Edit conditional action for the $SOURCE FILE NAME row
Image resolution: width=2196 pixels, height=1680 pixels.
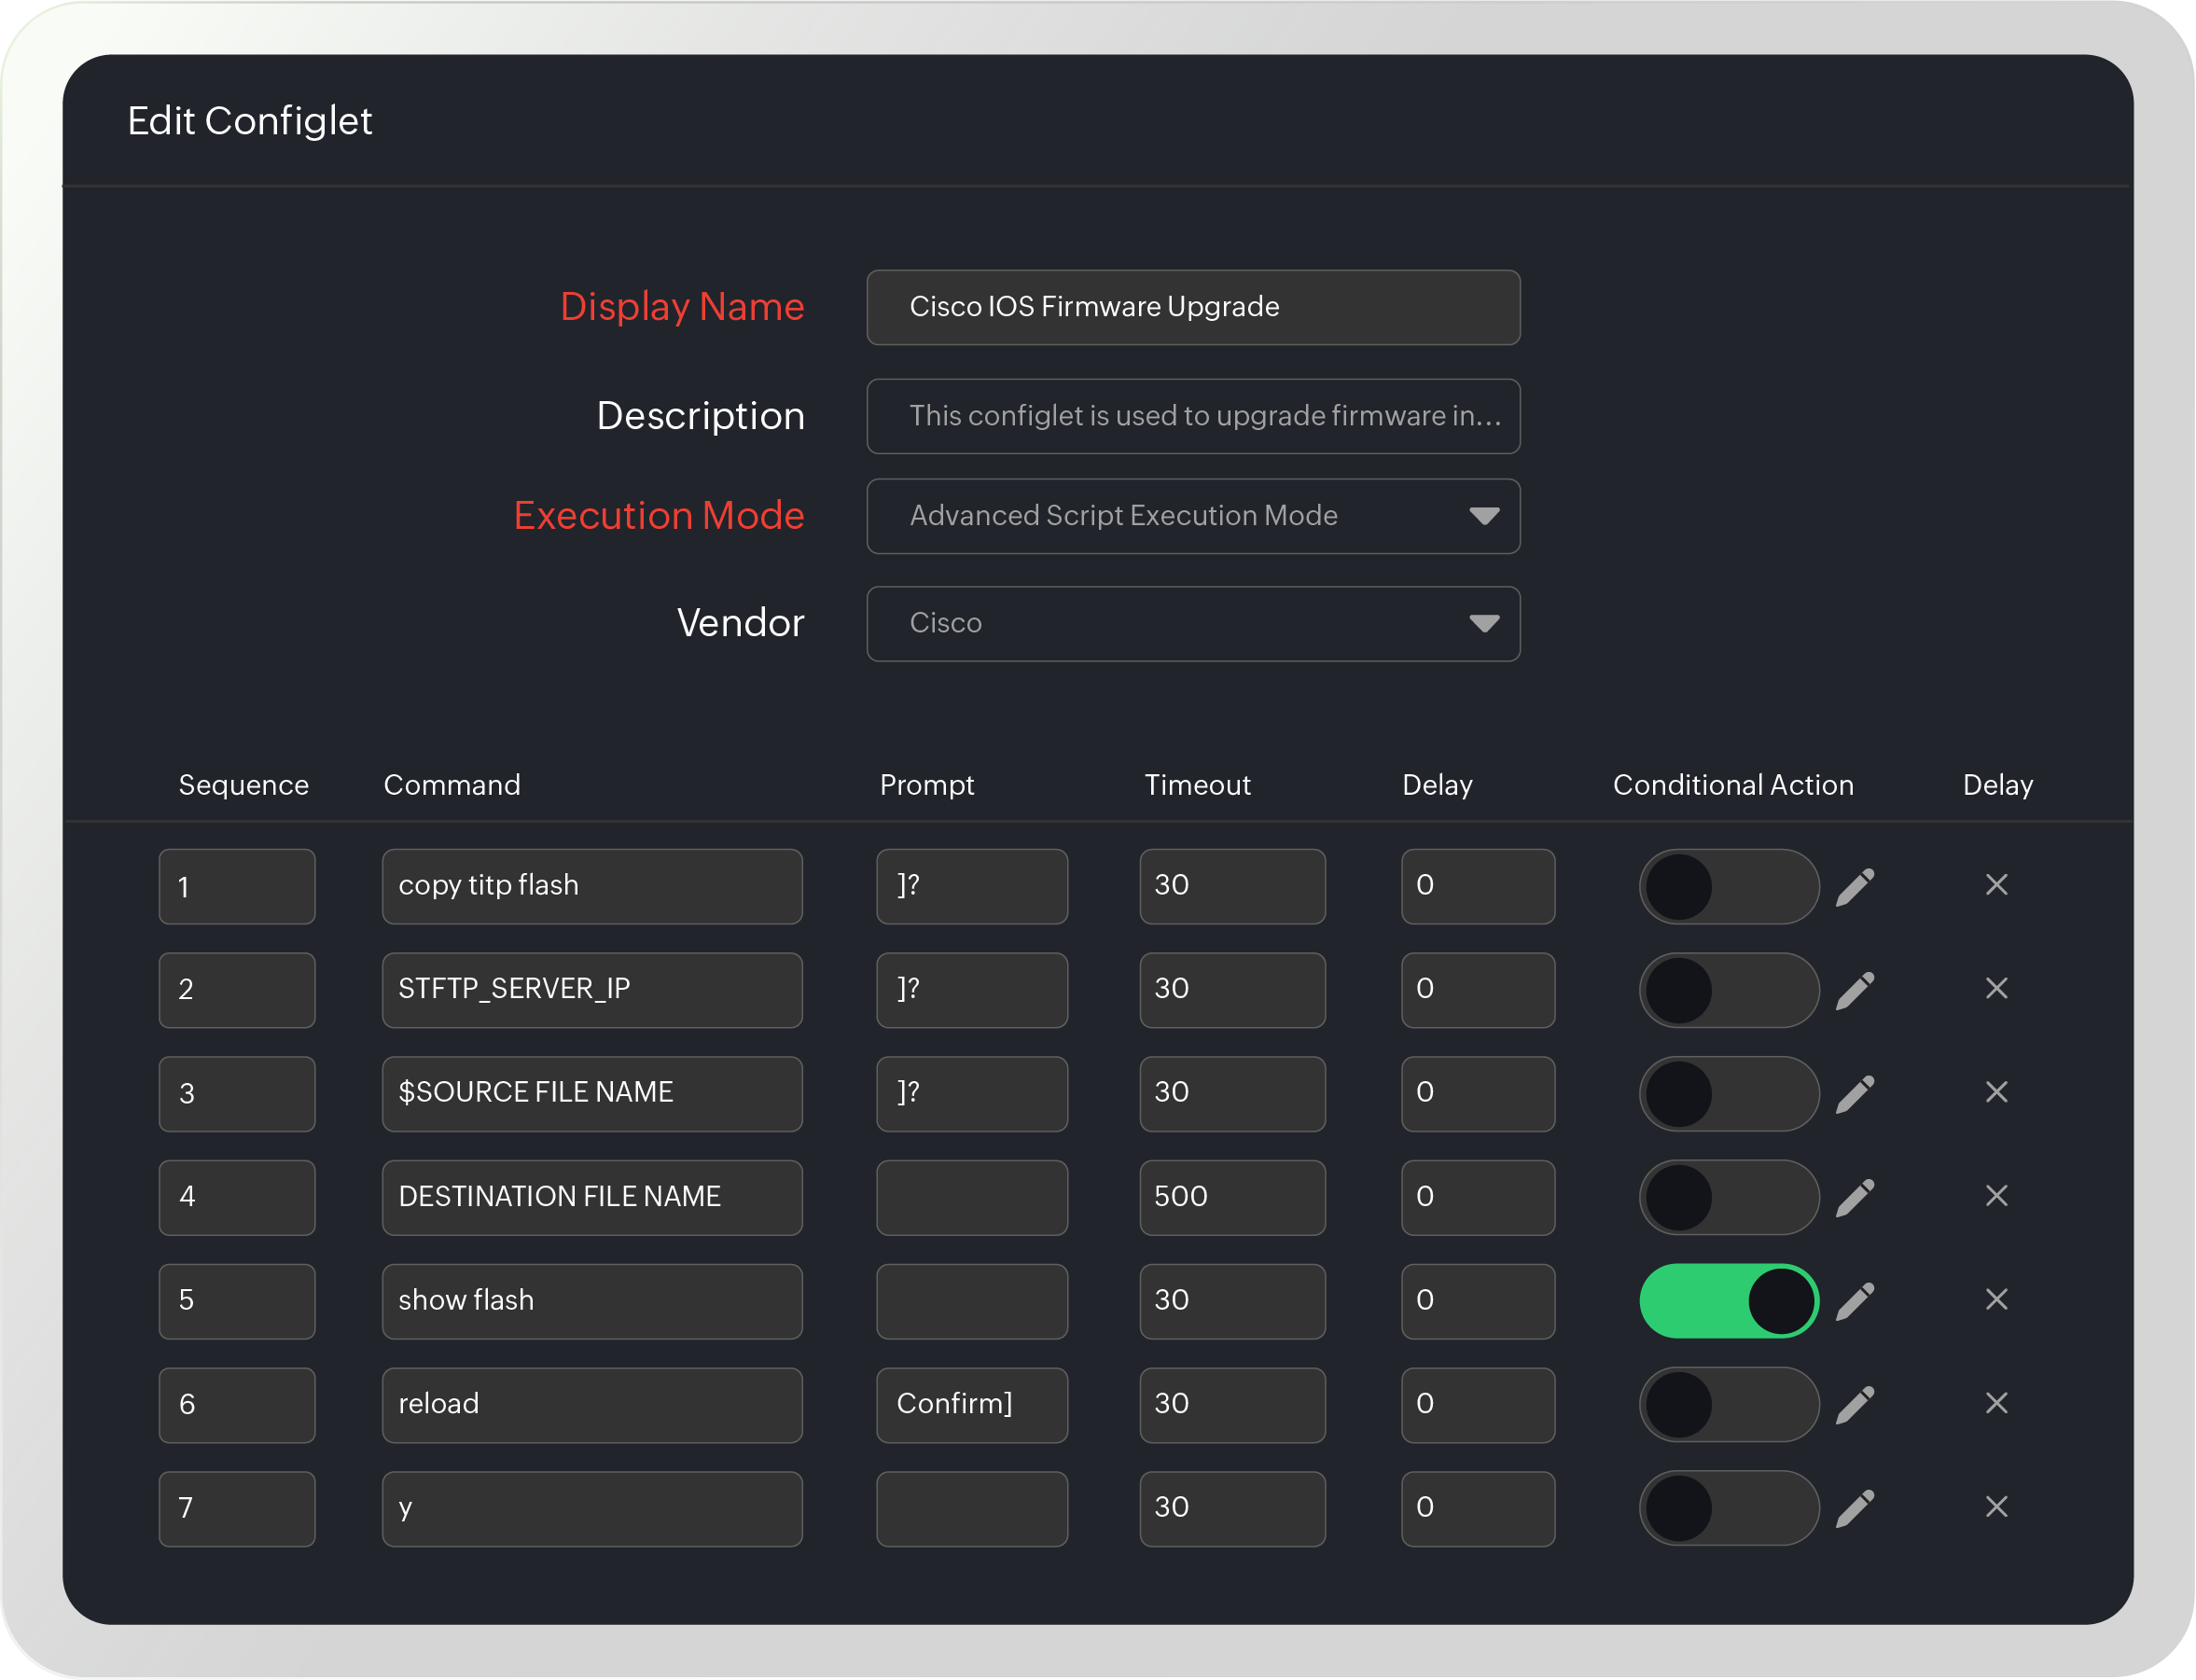point(1857,1093)
